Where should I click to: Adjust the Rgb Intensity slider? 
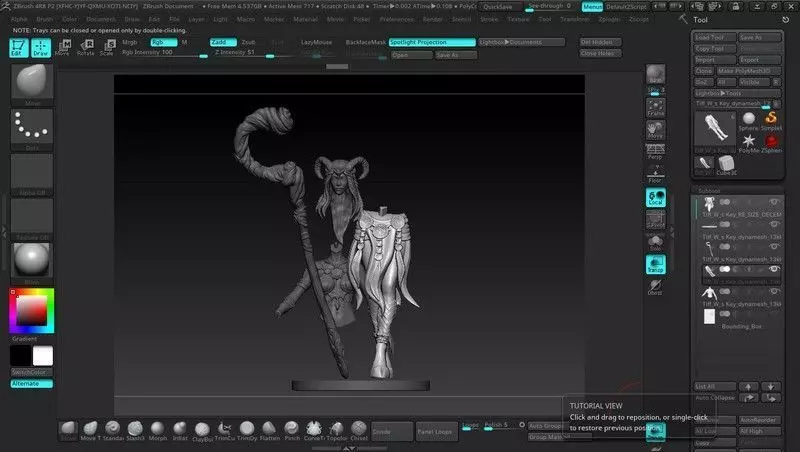click(x=164, y=53)
